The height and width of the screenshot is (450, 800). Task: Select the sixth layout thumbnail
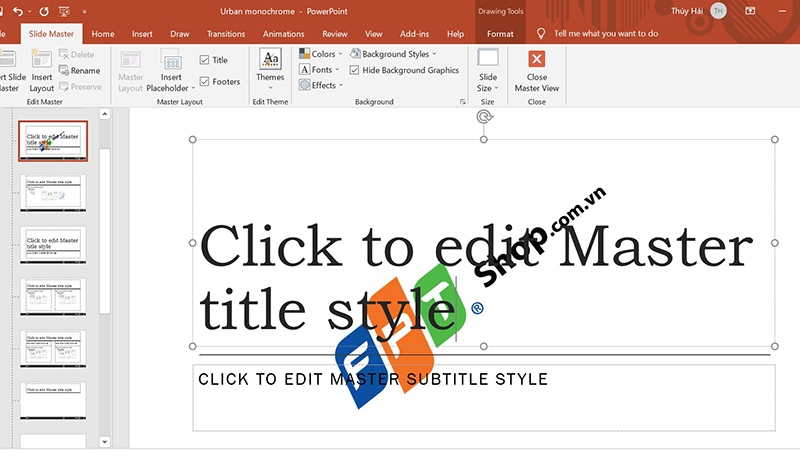pyautogui.click(x=53, y=401)
